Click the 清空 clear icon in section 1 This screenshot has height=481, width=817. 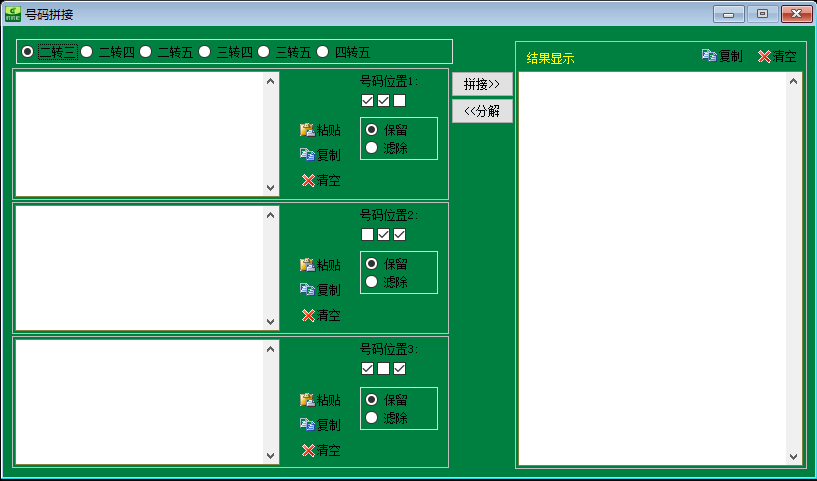coord(308,180)
